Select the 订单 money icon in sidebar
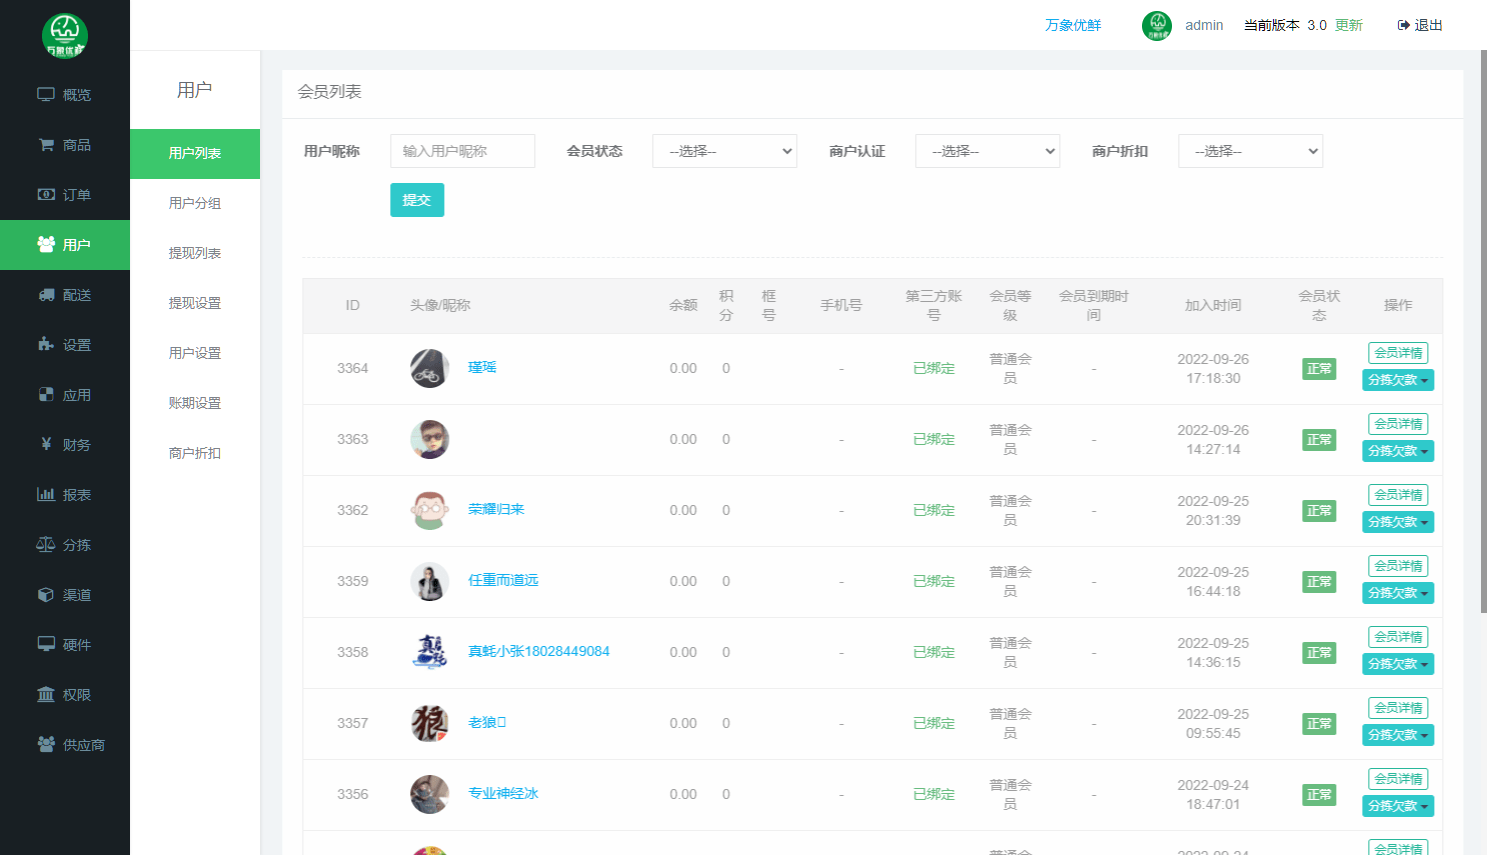 (x=46, y=195)
